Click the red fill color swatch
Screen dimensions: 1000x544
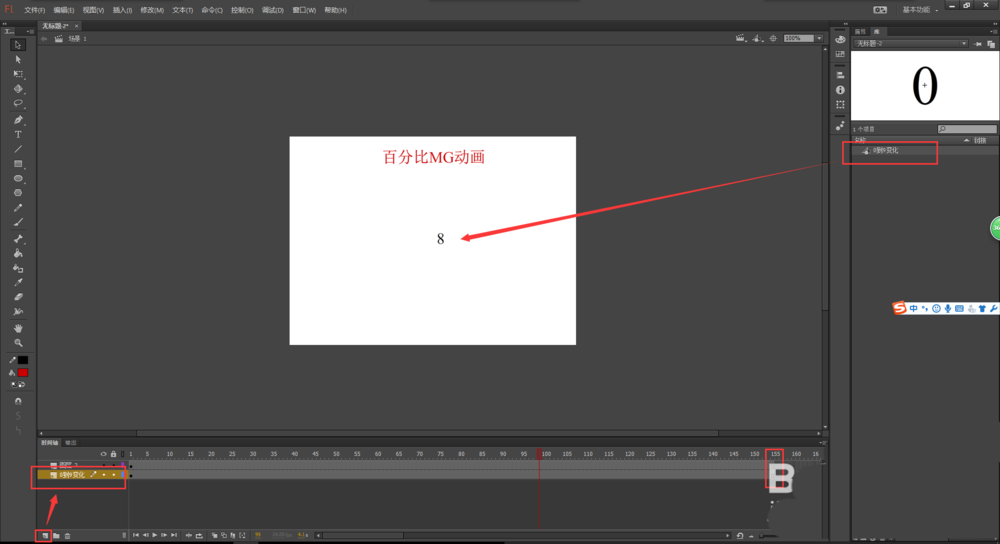tap(23, 372)
